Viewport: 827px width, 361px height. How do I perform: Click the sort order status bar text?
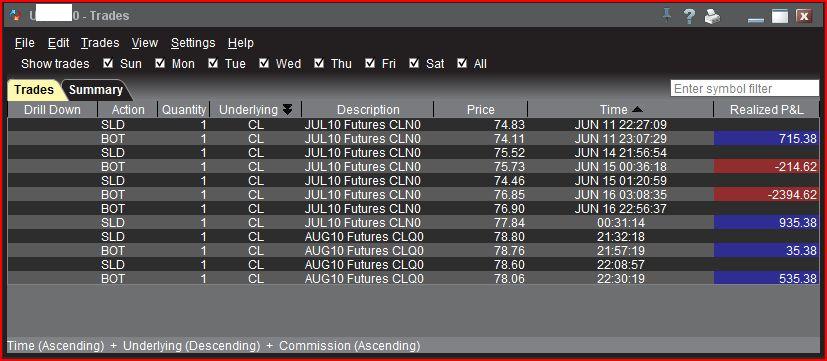[x=214, y=346]
